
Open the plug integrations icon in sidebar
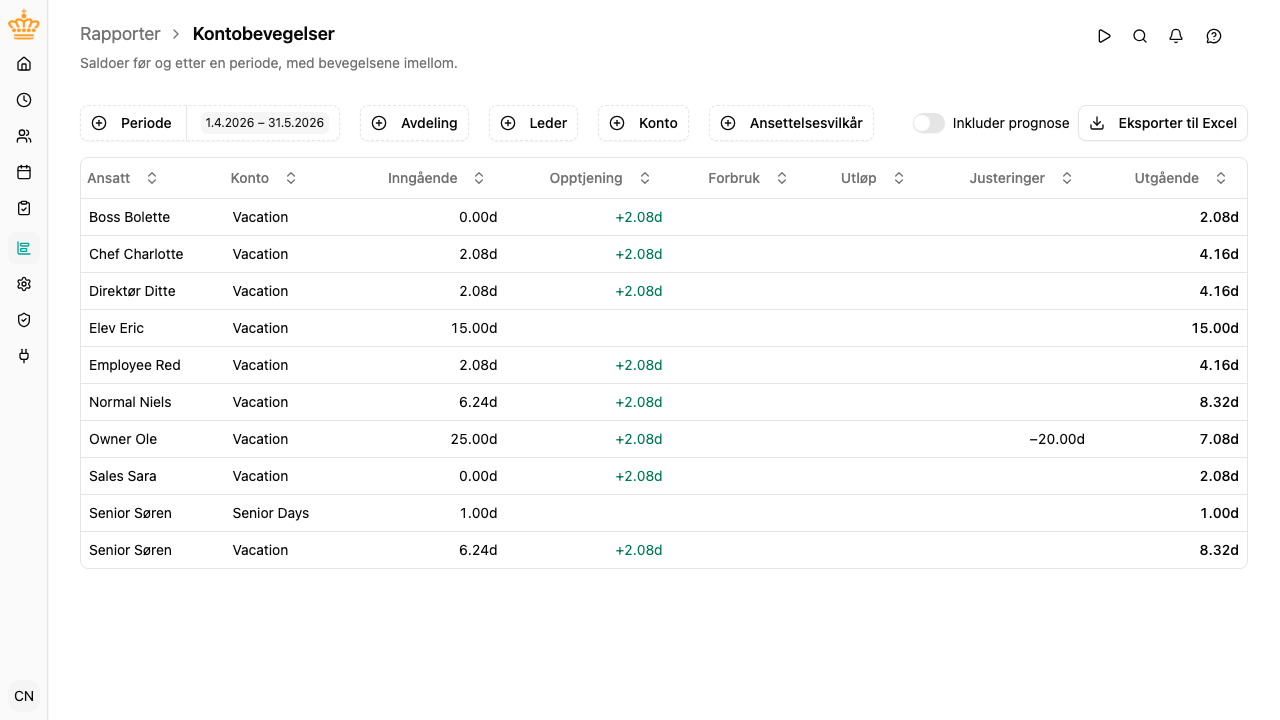24,355
